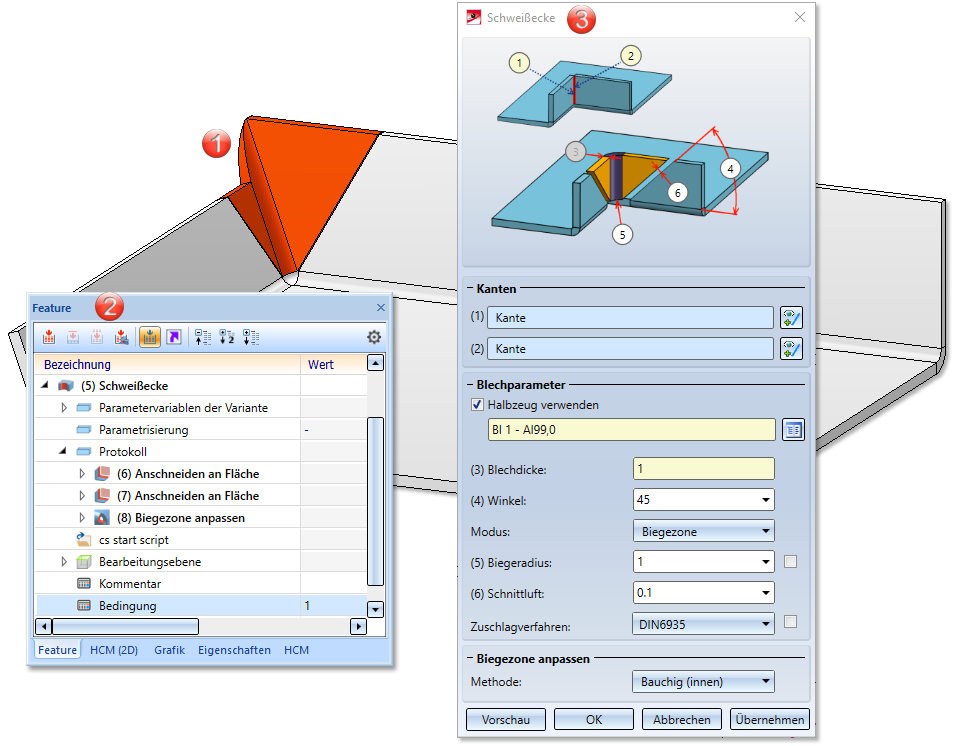This screenshot has height=746, width=970.
Task: Click the Bedingung row icon
Action: pyautogui.click(x=84, y=606)
